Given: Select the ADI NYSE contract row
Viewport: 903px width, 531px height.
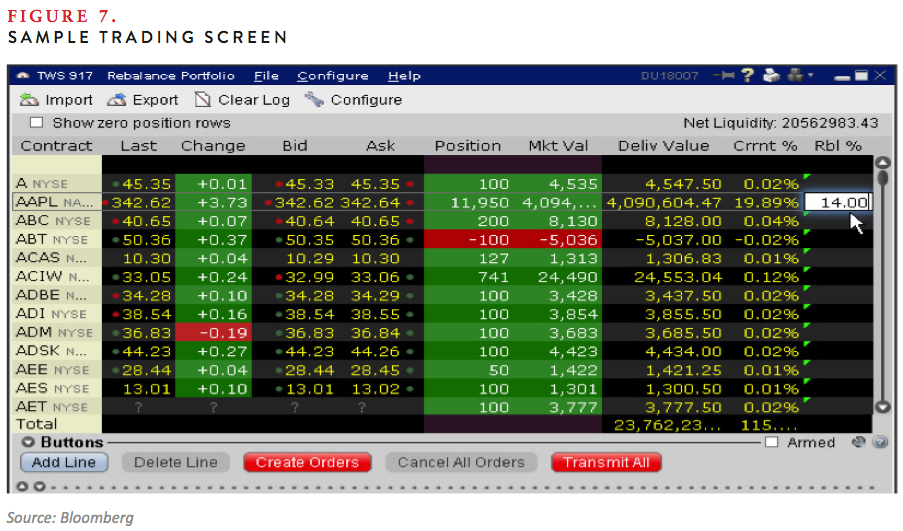Looking at the screenshot, I should pos(441,314).
